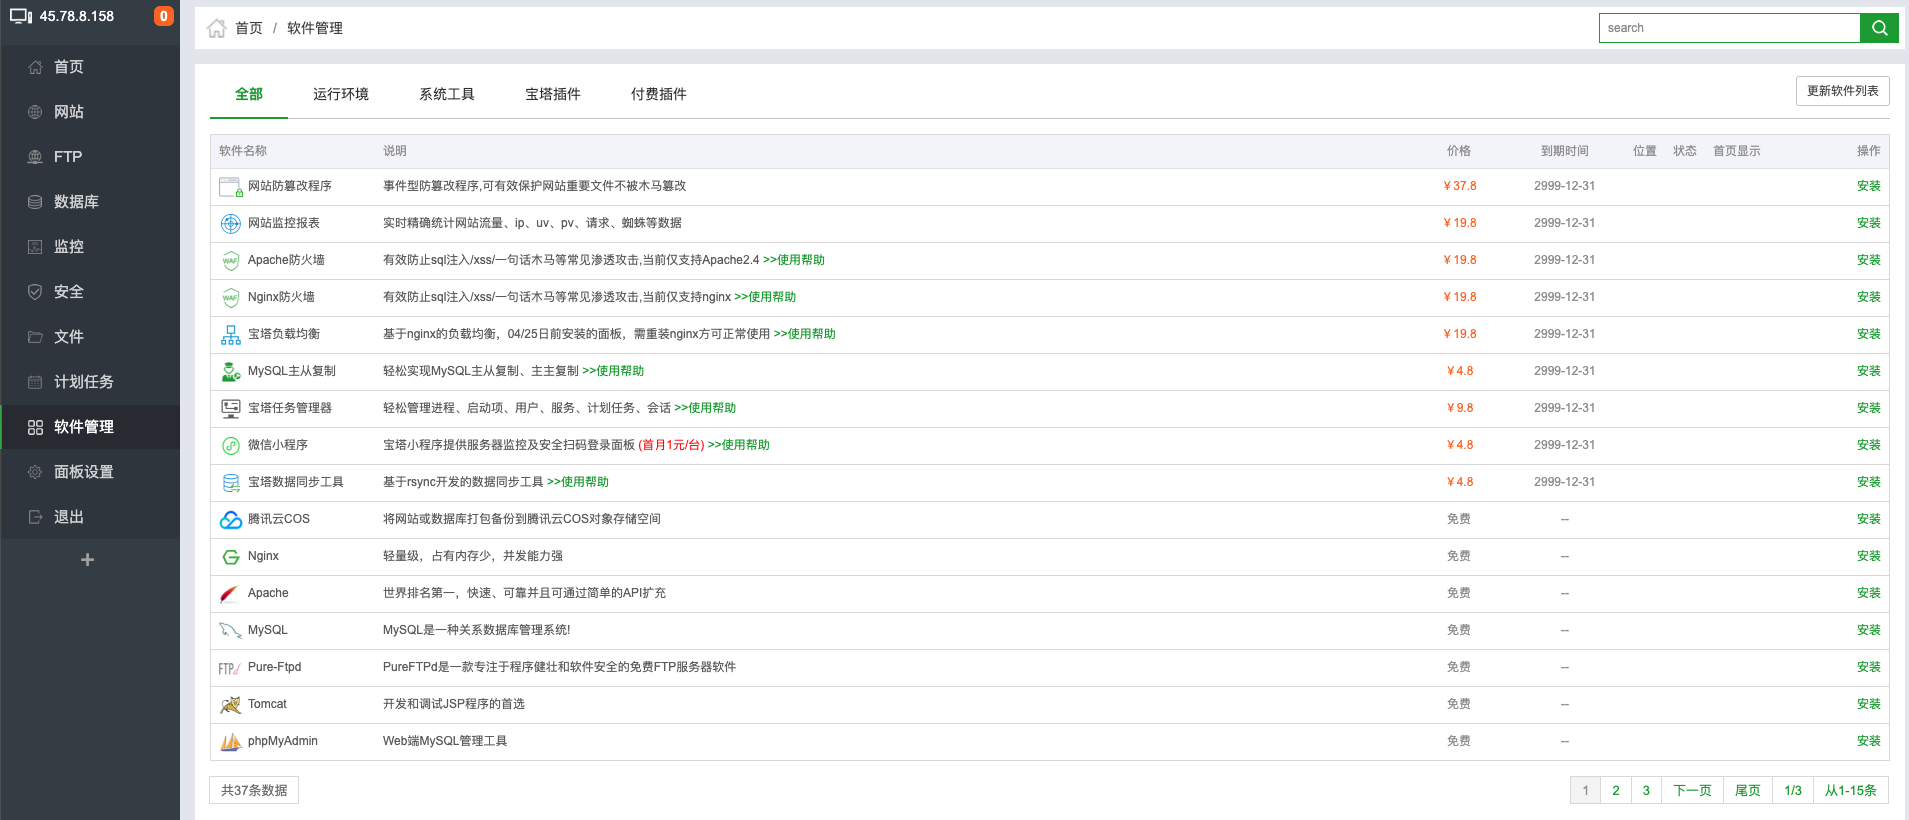Switch to the 系统工具 tab
Viewport: 1909px width, 820px height.
click(x=447, y=94)
